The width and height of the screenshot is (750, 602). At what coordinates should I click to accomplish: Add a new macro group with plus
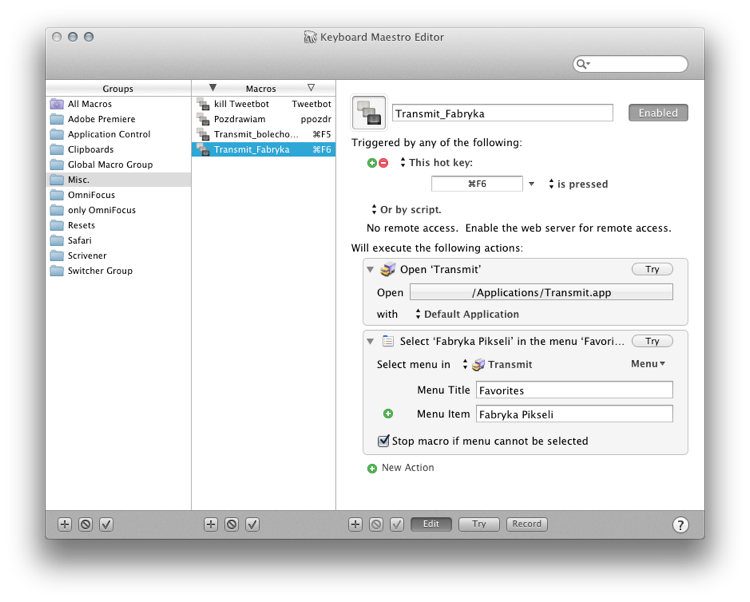point(65,525)
